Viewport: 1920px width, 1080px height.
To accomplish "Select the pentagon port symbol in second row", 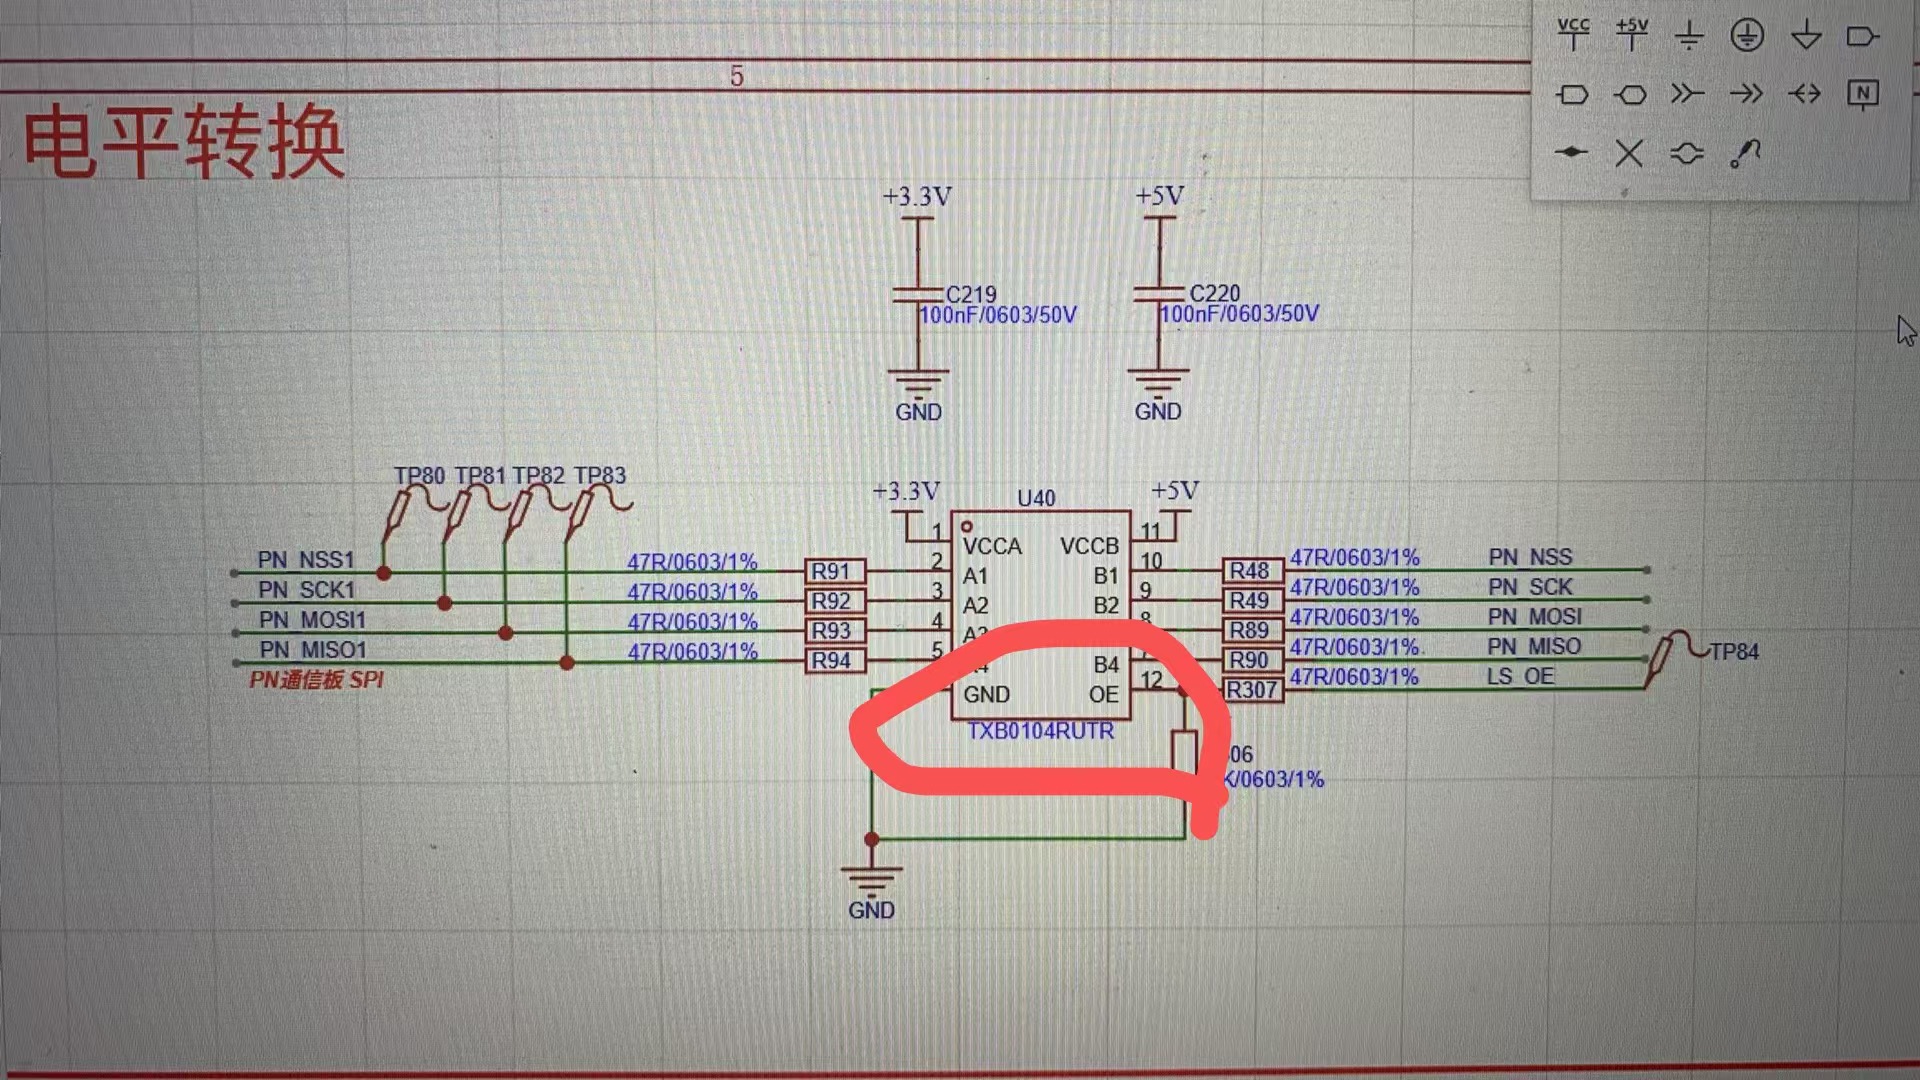I will pyautogui.click(x=1573, y=95).
